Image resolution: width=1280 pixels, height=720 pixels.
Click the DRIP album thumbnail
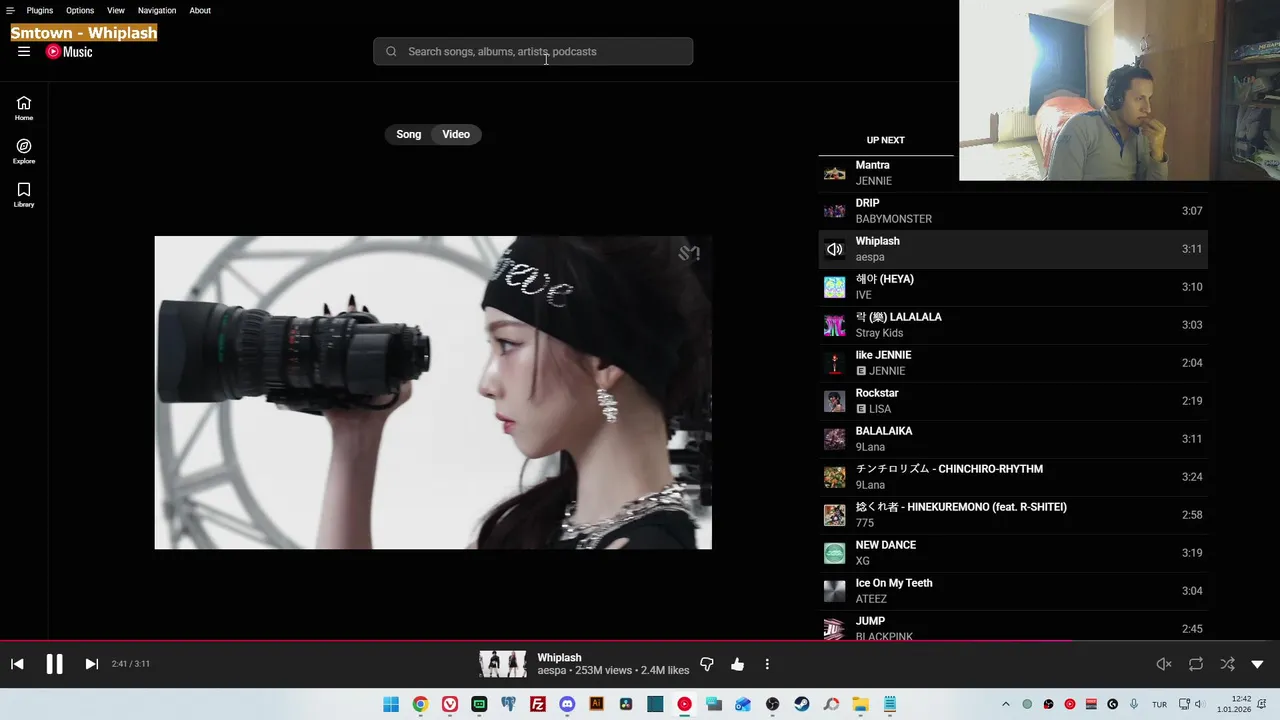click(x=834, y=211)
